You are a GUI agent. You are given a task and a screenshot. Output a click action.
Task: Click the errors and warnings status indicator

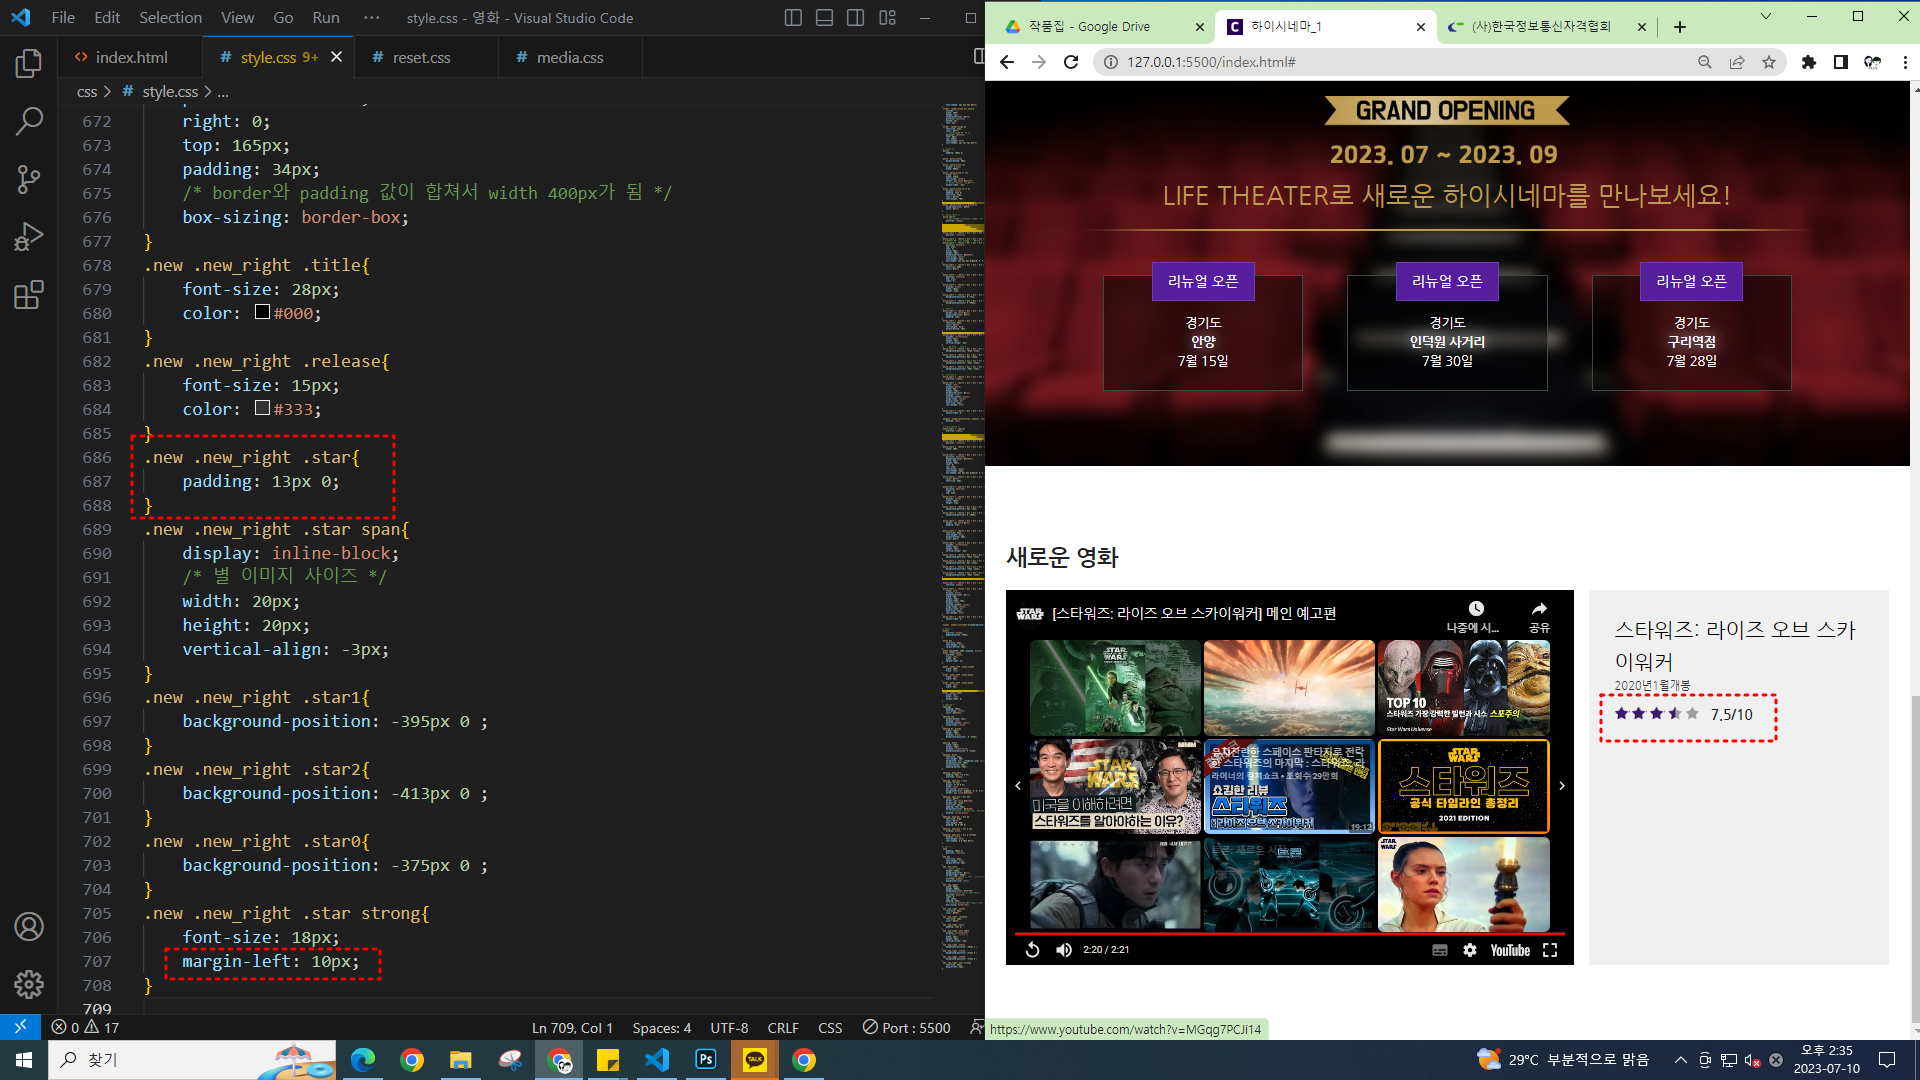(85, 1028)
